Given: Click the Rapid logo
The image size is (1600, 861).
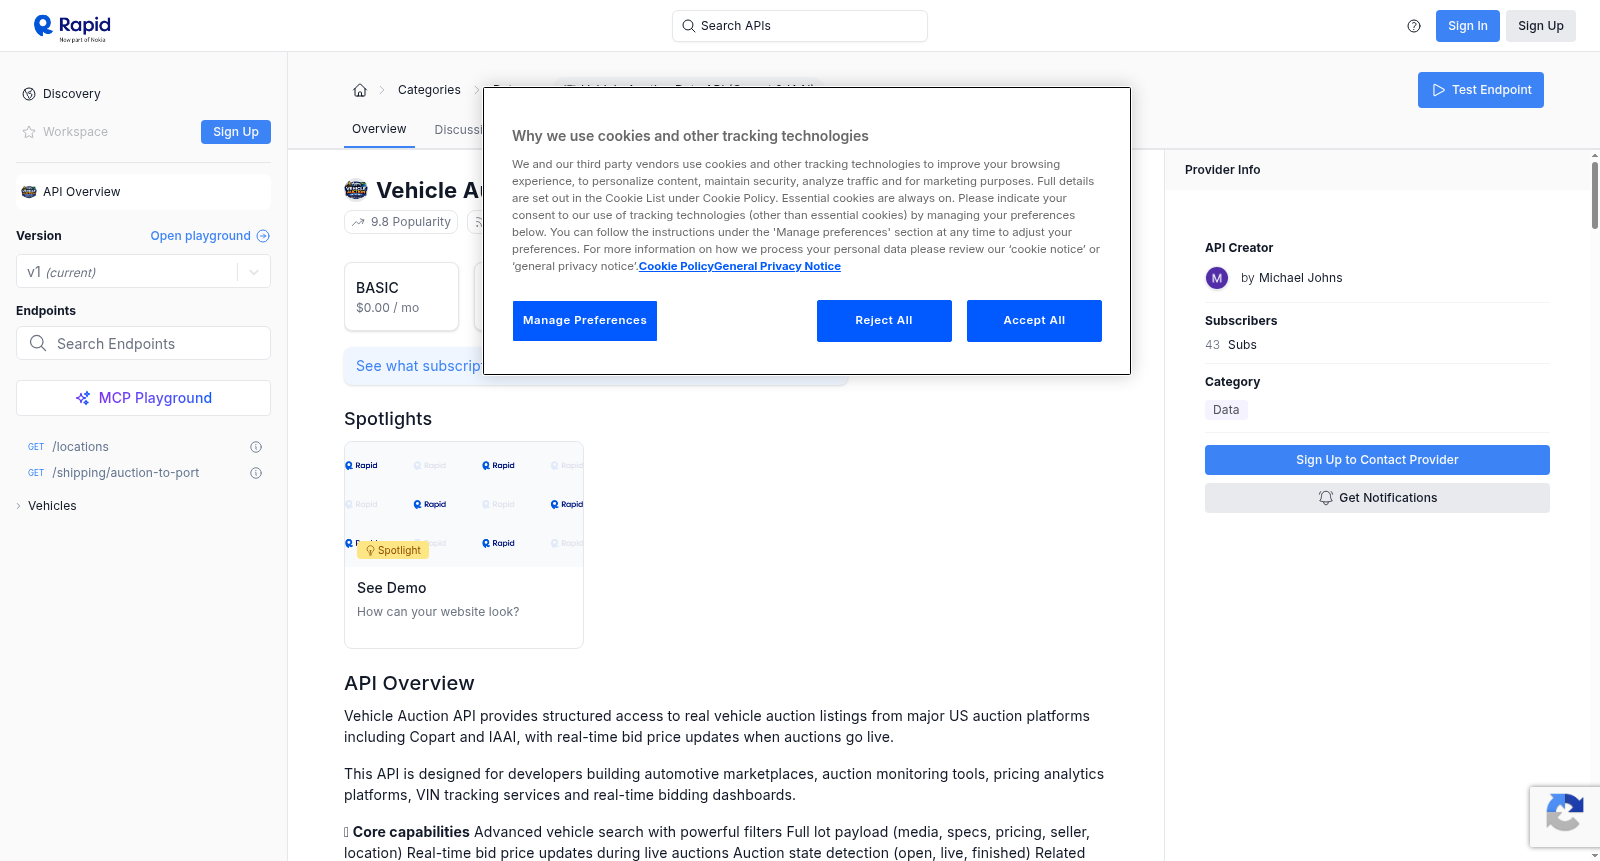Looking at the screenshot, I should click(72, 27).
